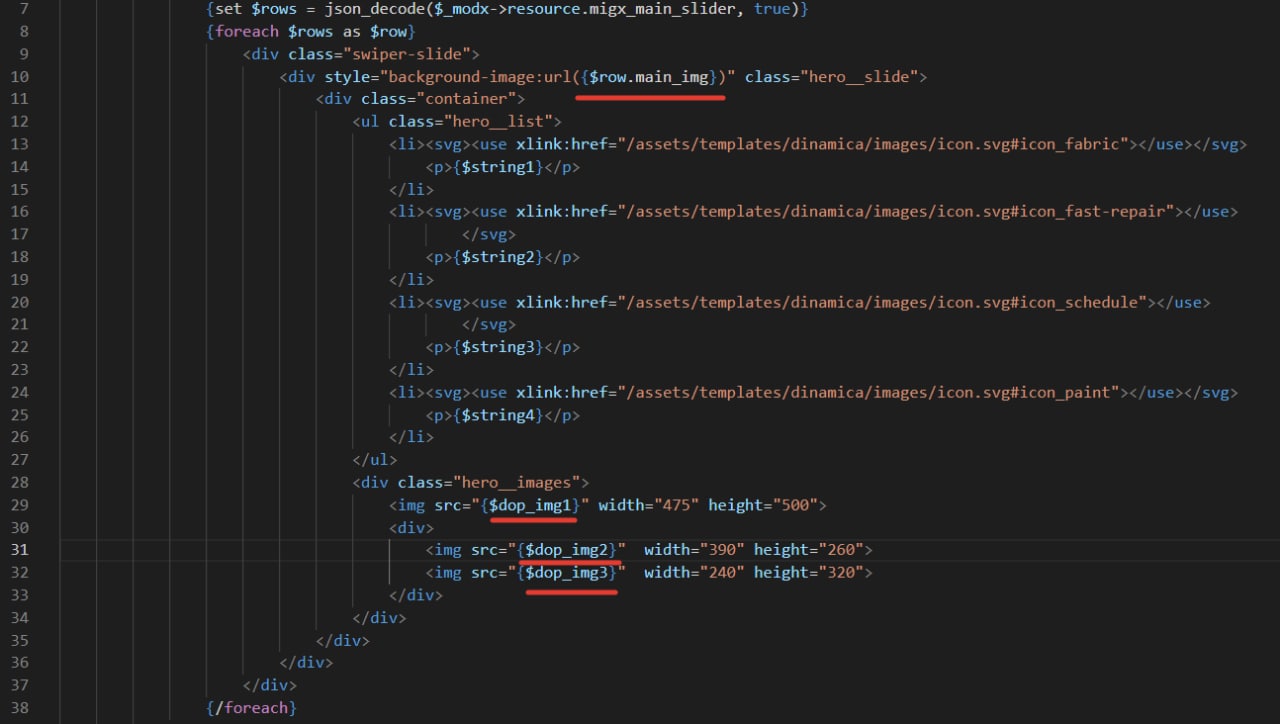Click the {$string1} placeholder
Image resolution: width=1280 pixels, height=724 pixels.
497,167
